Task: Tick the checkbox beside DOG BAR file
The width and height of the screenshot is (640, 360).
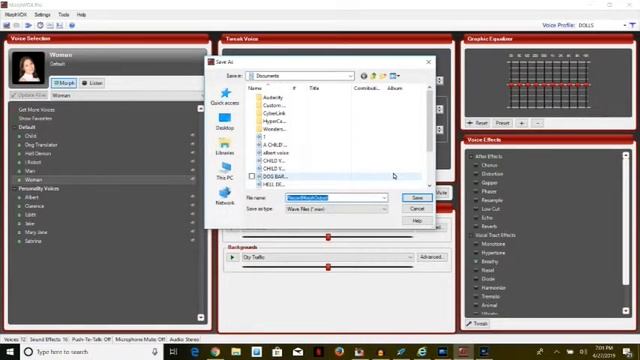Action: [252, 176]
